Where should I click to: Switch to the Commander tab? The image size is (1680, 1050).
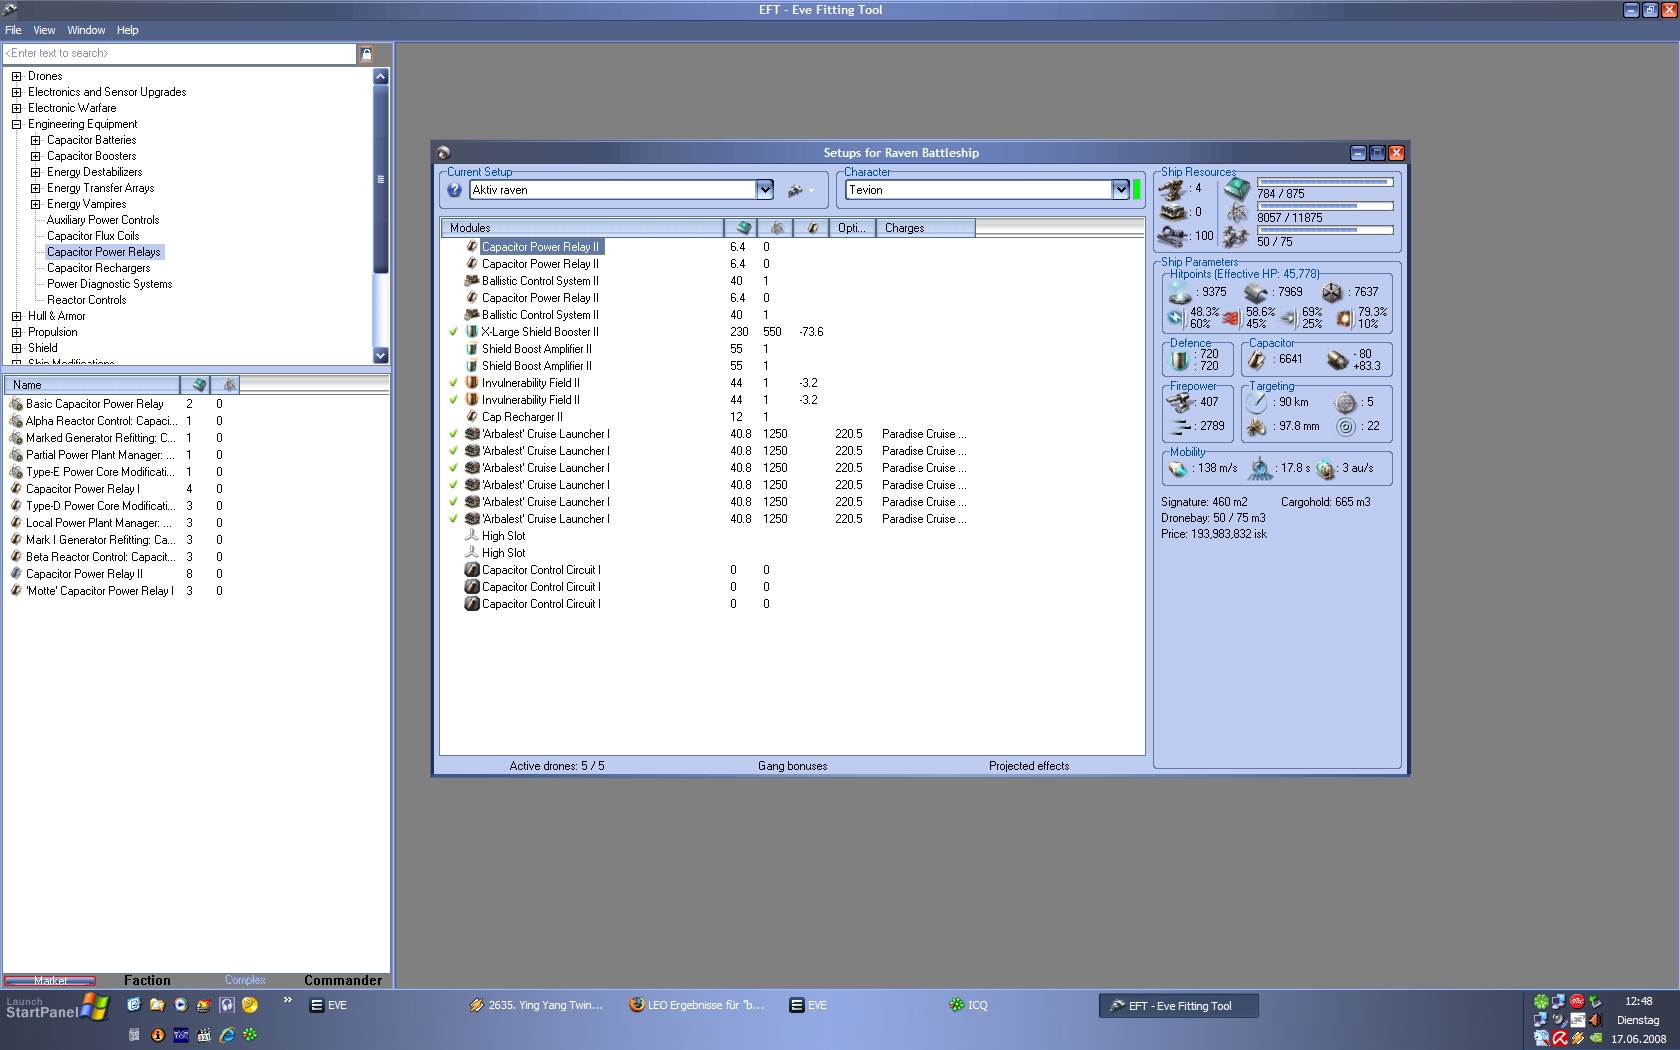pyautogui.click(x=343, y=981)
